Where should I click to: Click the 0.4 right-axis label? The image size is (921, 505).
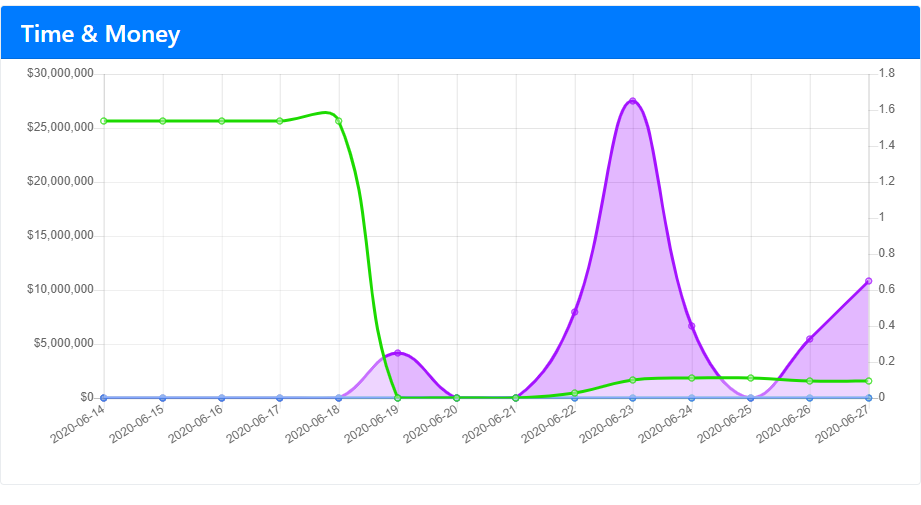coord(887,325)
